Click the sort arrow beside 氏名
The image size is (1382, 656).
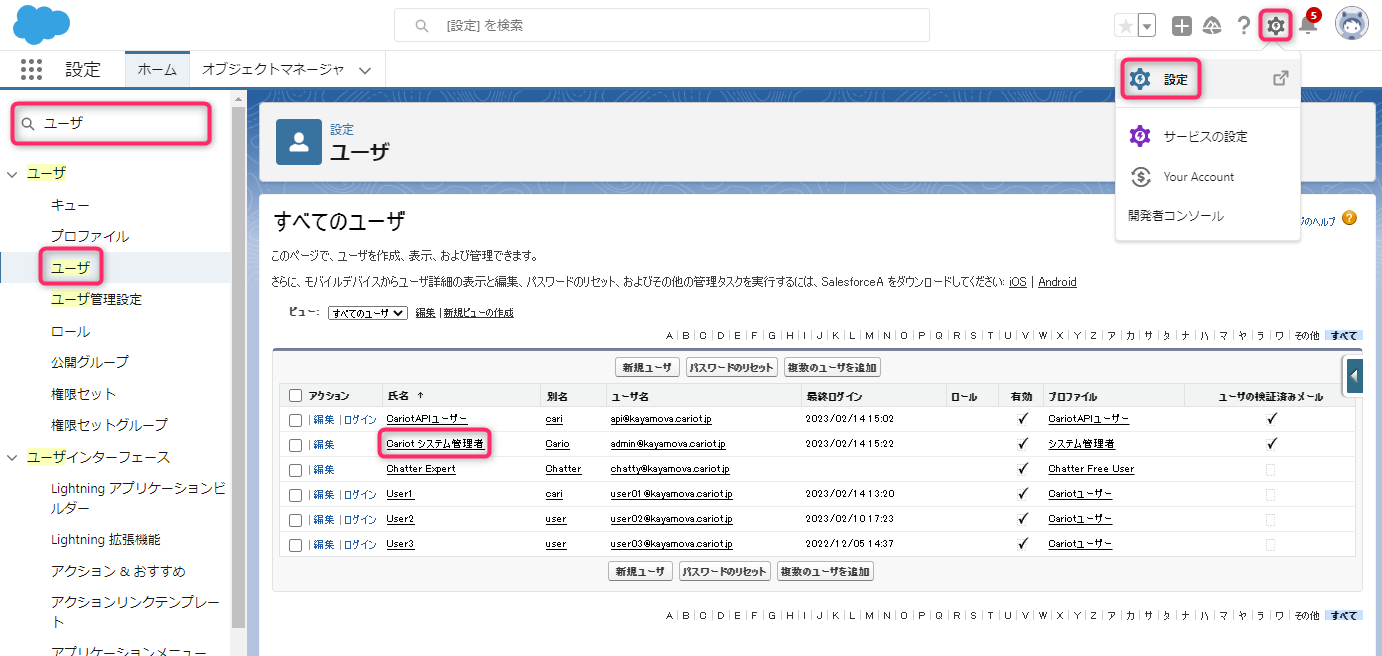pos(420,396)
